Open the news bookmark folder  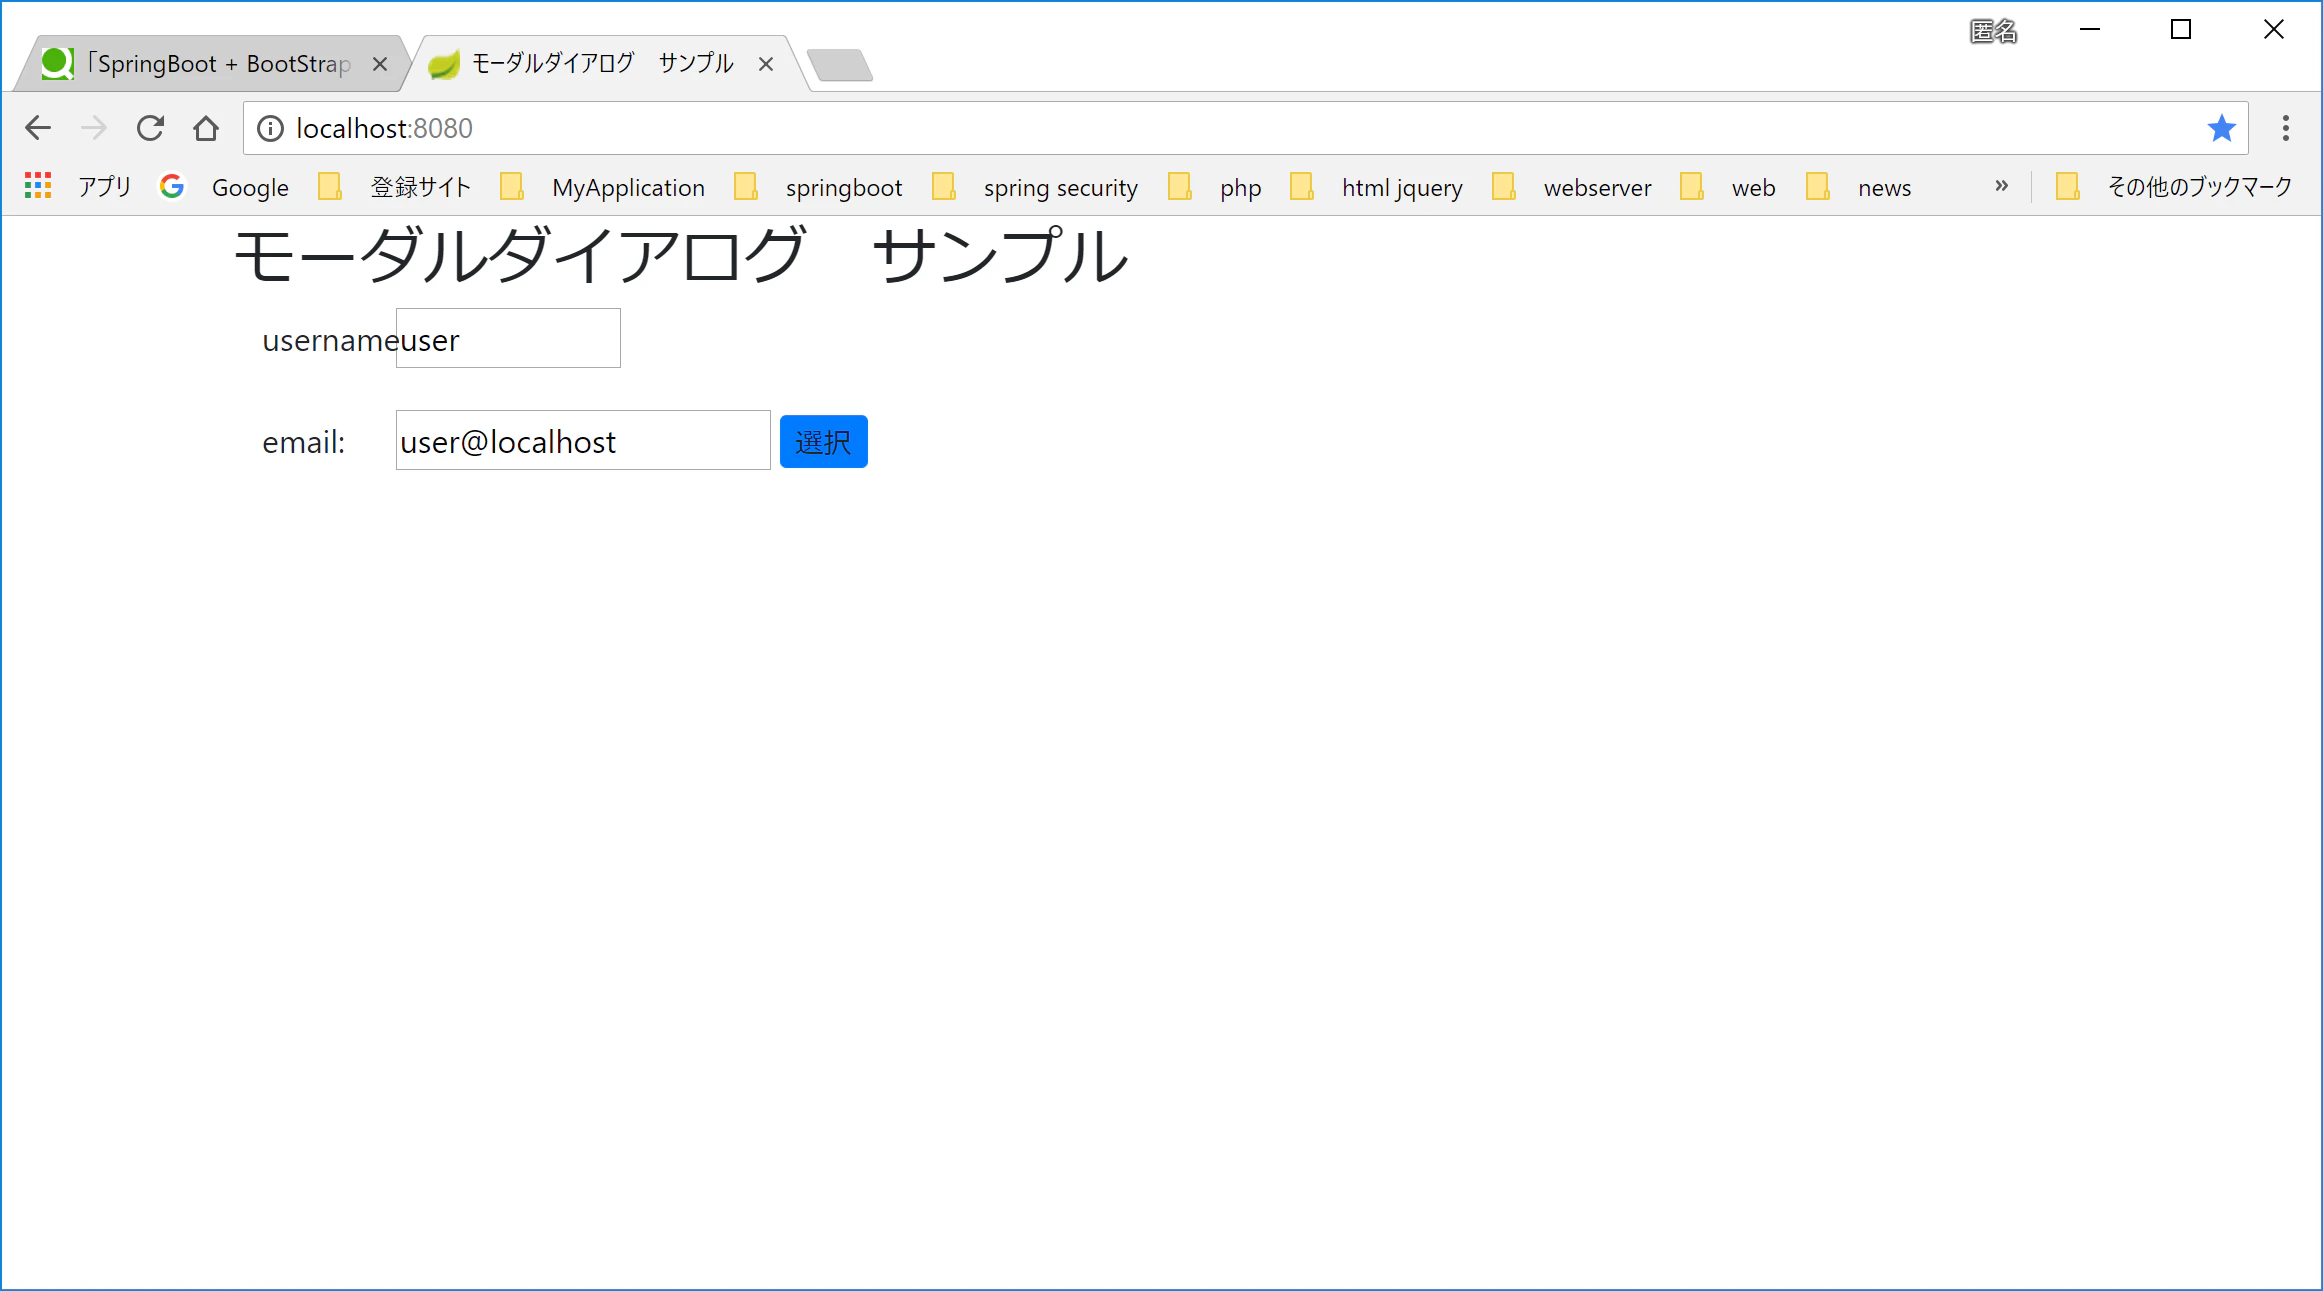(1859, 187)
